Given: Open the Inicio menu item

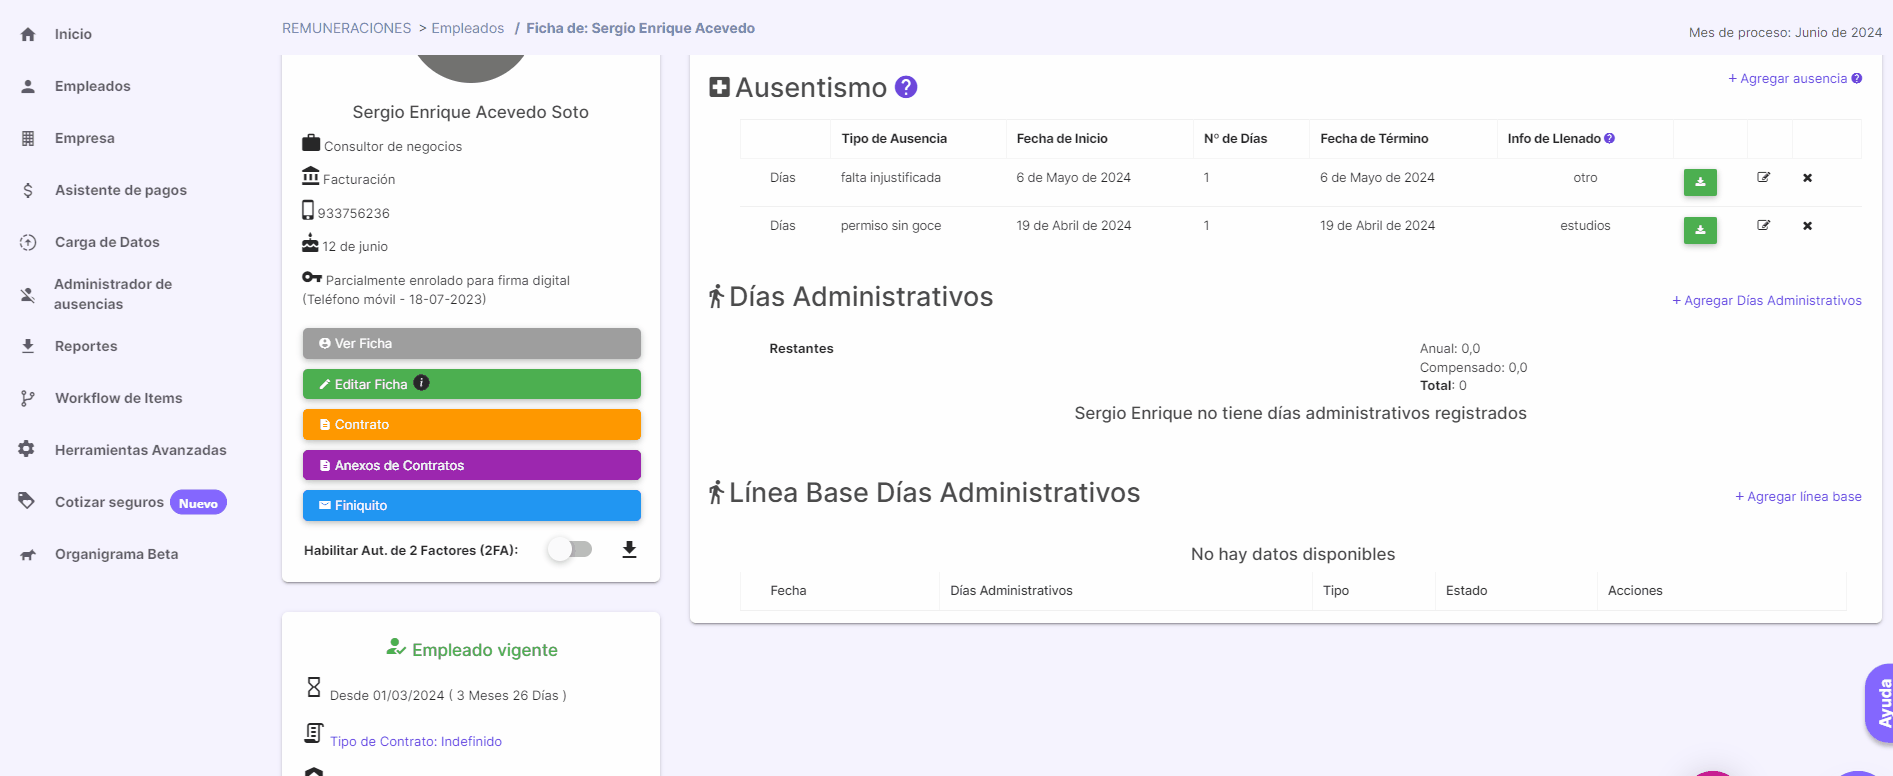Looking at the screenshot, I should click(x=73, y=34).
